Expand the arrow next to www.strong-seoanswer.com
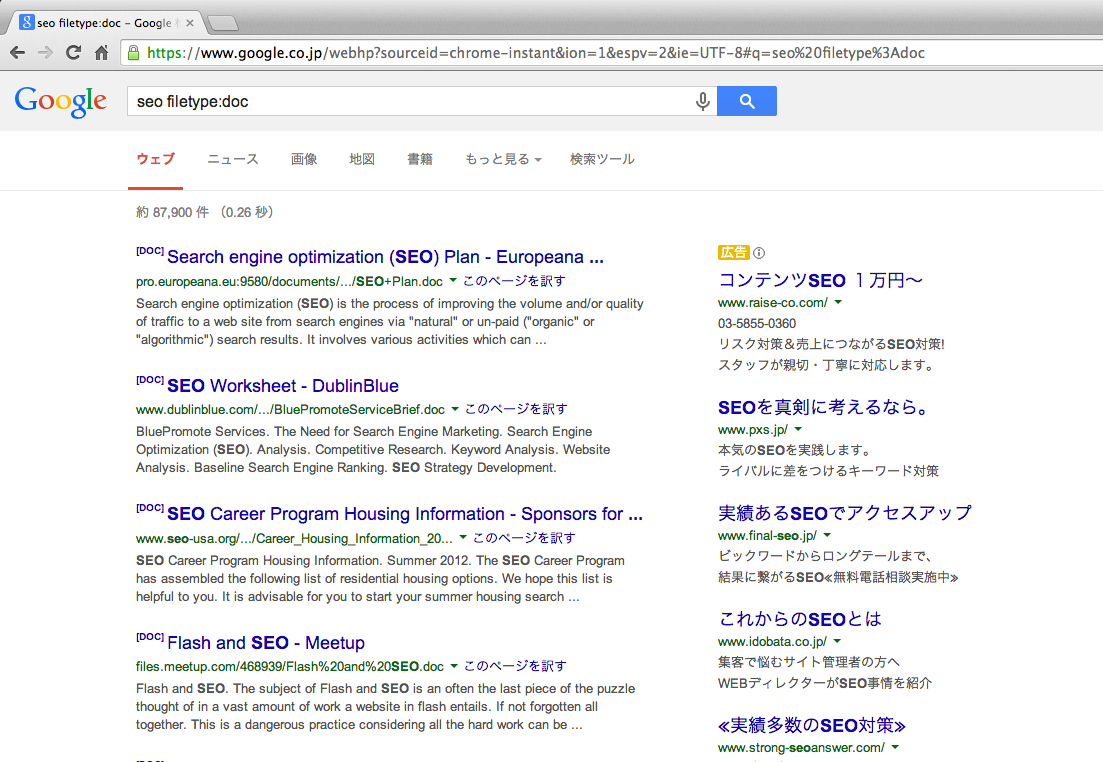Viewport: 1103px width, 762px height. pyautogui.click(x=895, y=747)
